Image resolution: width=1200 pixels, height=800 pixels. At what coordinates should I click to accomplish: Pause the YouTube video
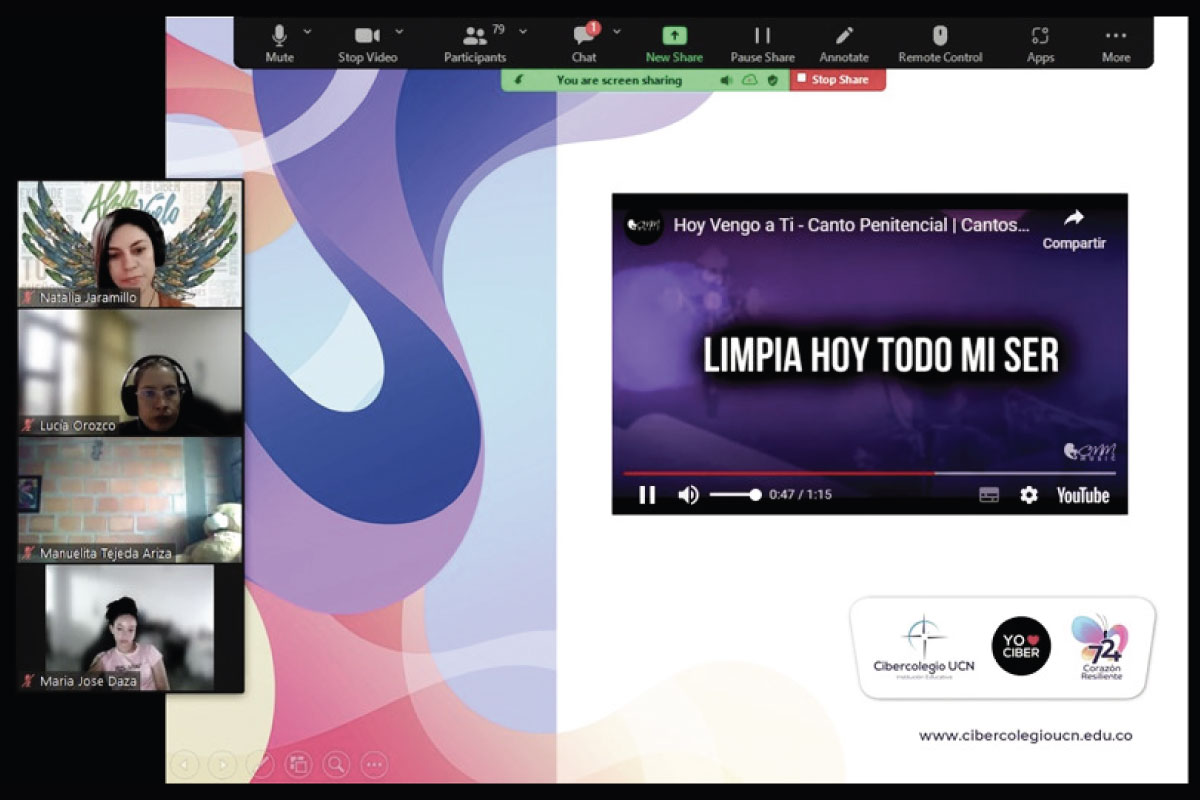click(x=647, y=495)
